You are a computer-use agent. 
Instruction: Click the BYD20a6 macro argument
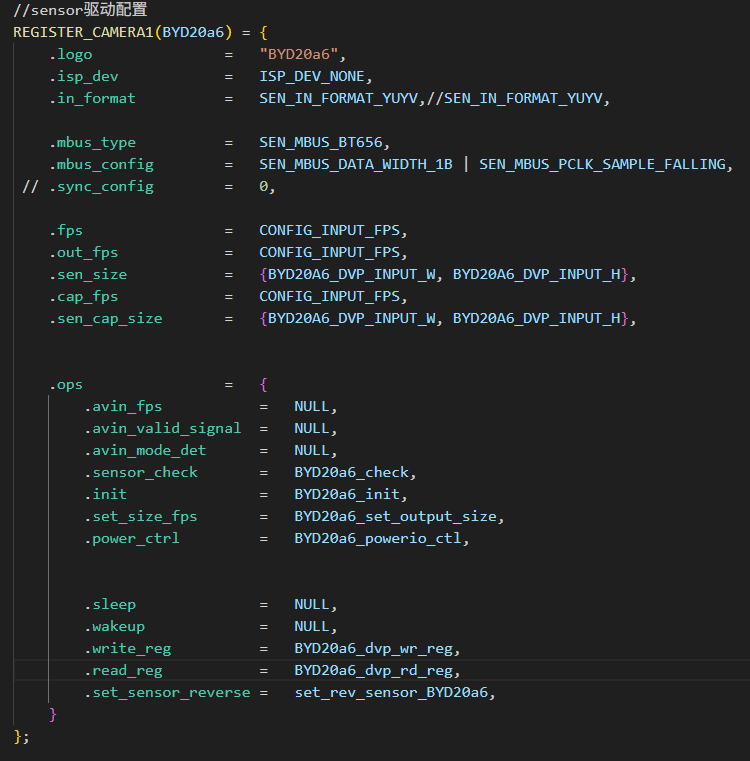coord(193,32)
